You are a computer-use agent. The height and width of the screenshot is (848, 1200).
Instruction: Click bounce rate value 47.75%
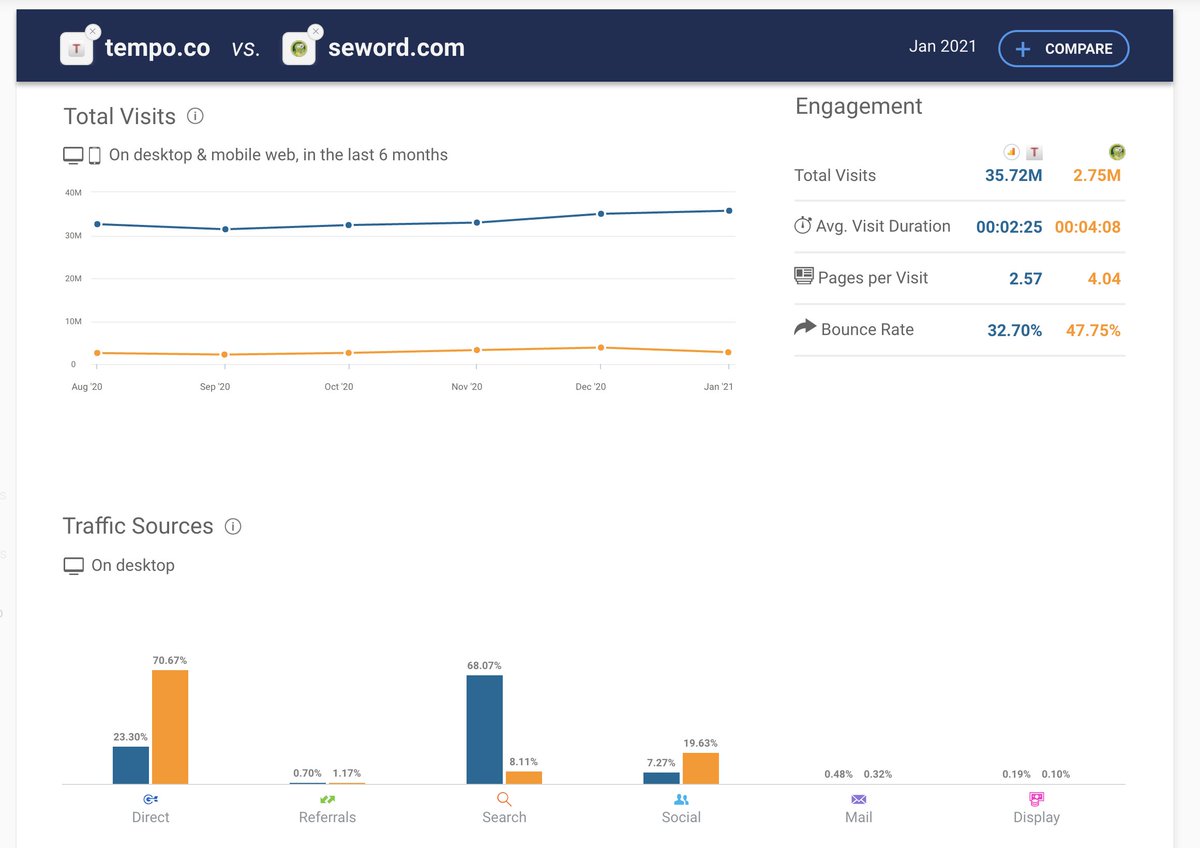pos(1093,330)
